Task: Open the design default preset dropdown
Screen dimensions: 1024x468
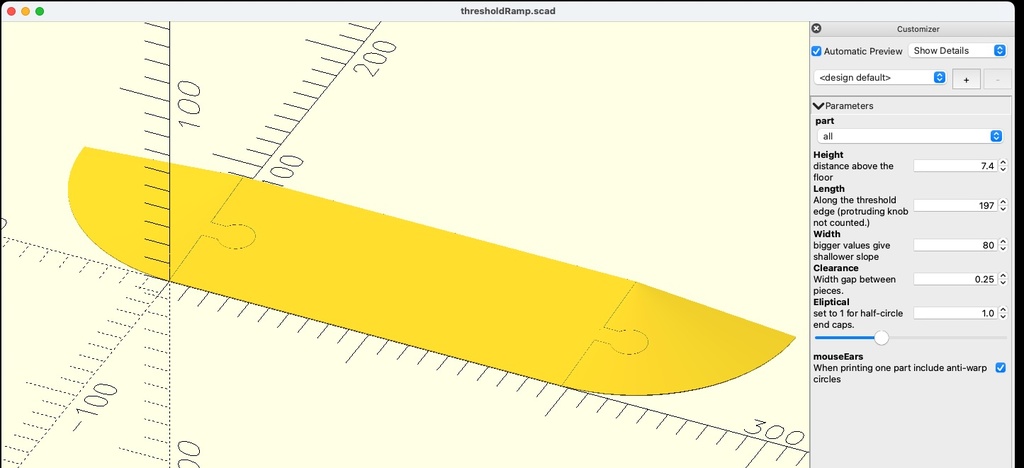Action: [x=880, y=77]
